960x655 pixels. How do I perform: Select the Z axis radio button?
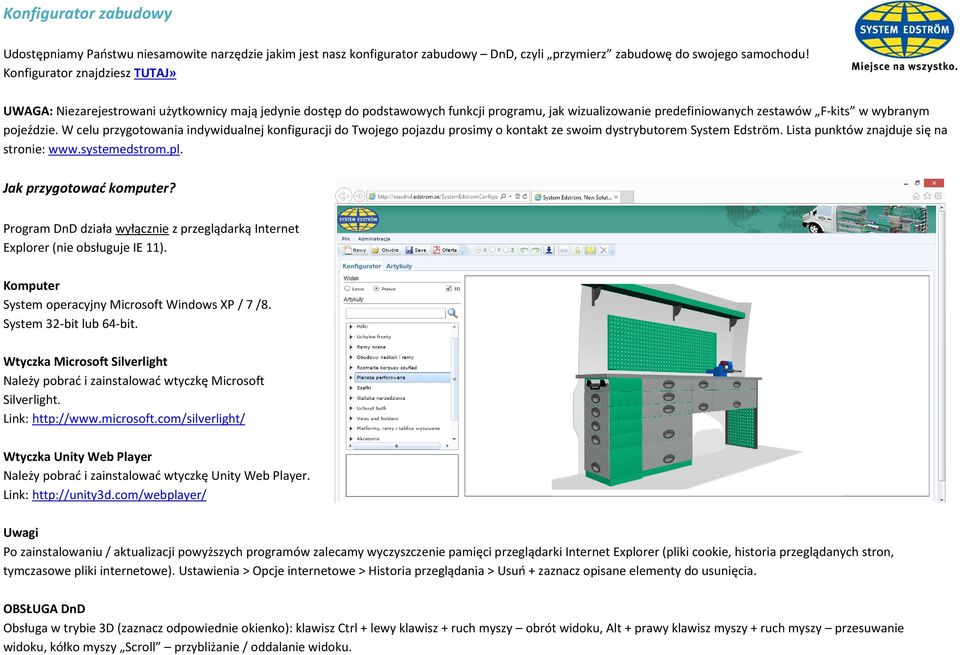506,250
